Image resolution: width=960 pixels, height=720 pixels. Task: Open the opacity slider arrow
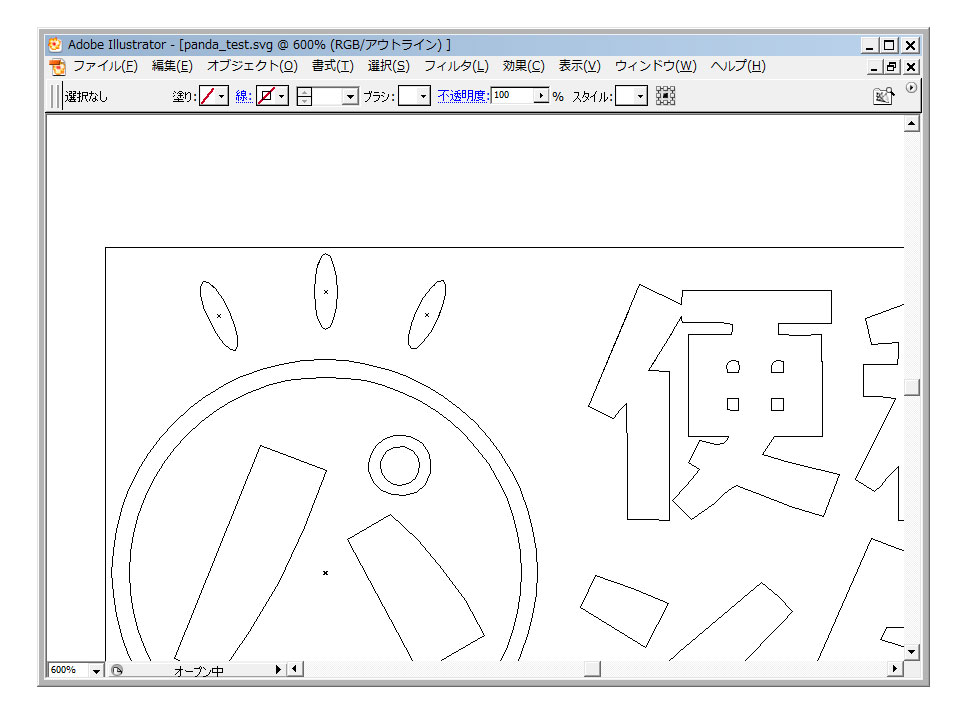[x=541, y=96]
